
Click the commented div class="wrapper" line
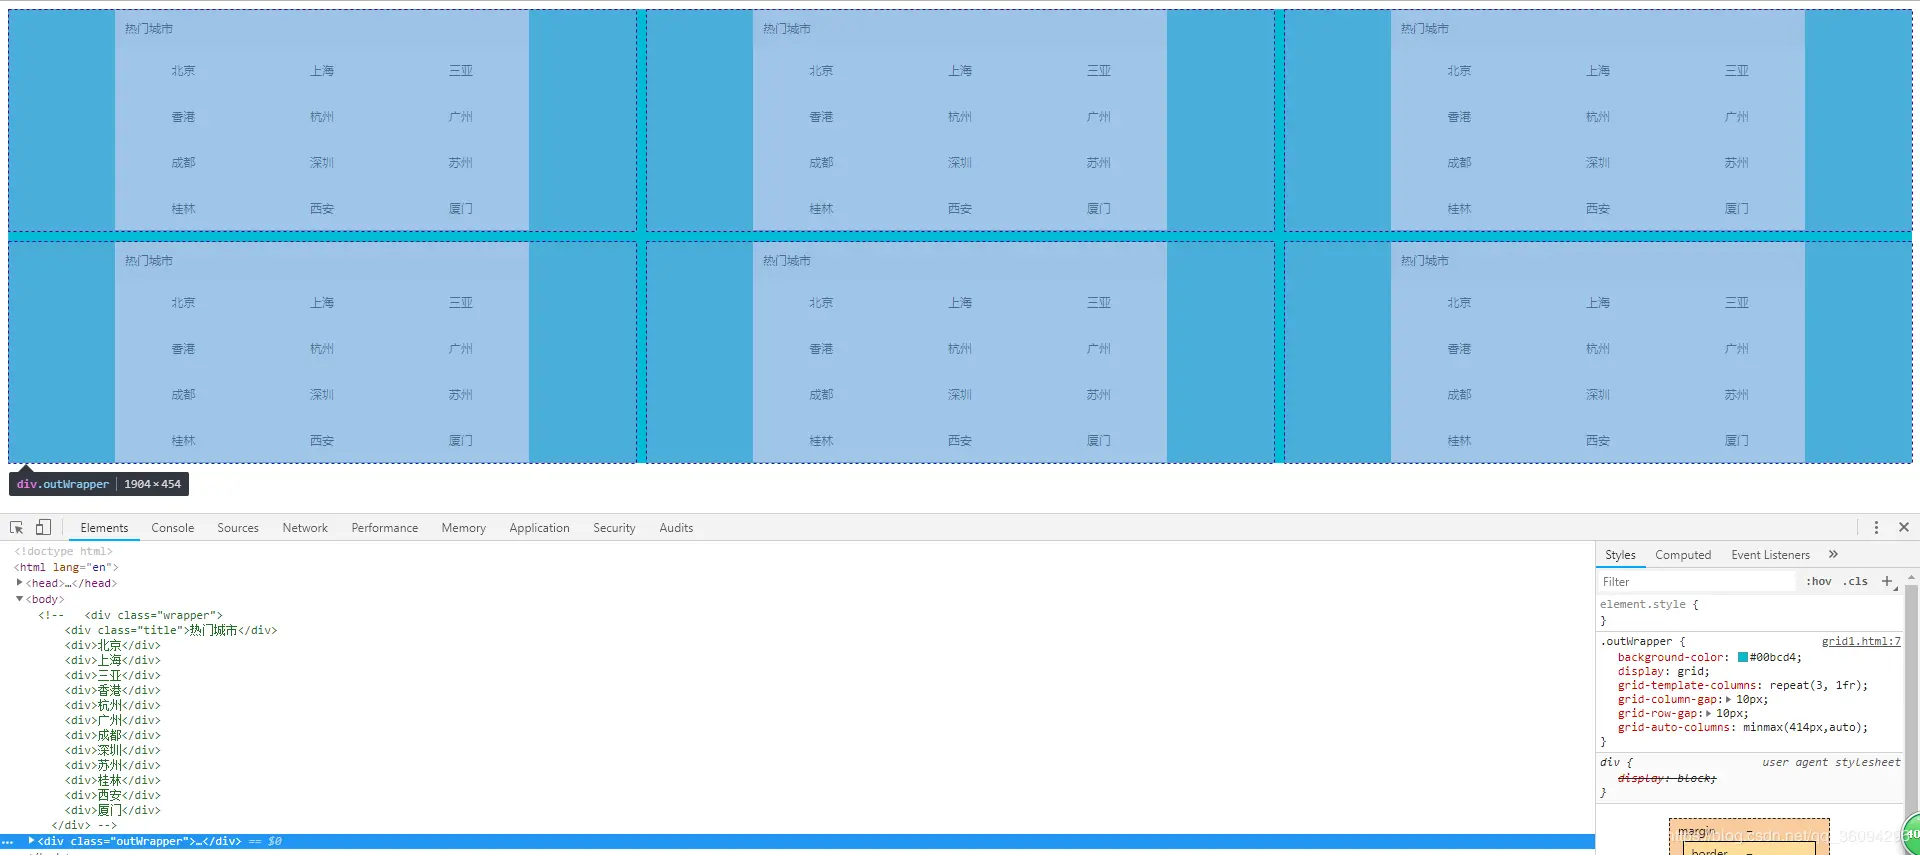coord(153,615)
